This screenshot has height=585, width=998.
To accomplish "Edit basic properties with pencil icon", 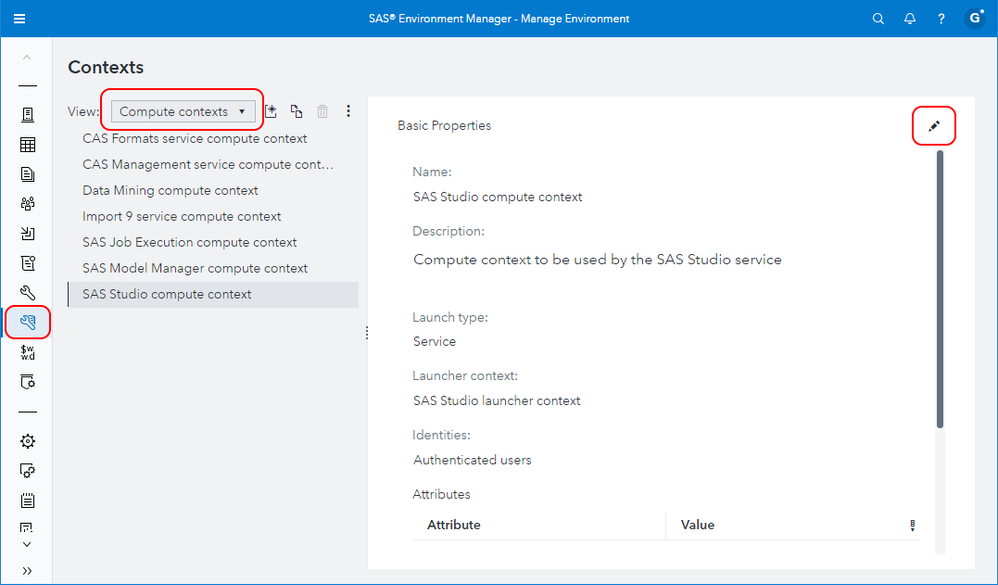I will click(934, 126).
